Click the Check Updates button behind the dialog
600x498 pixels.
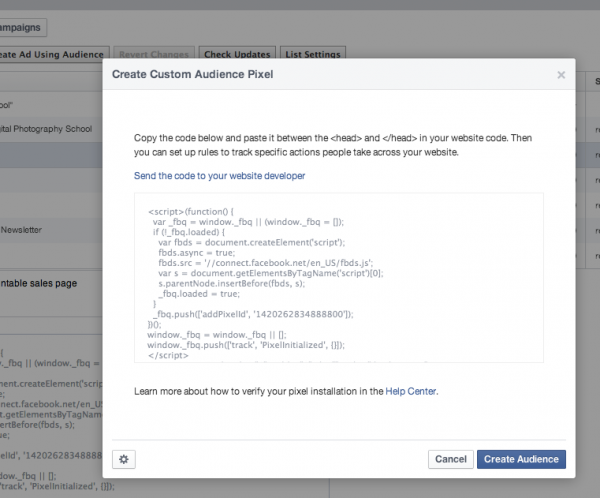tap(237, 54)
